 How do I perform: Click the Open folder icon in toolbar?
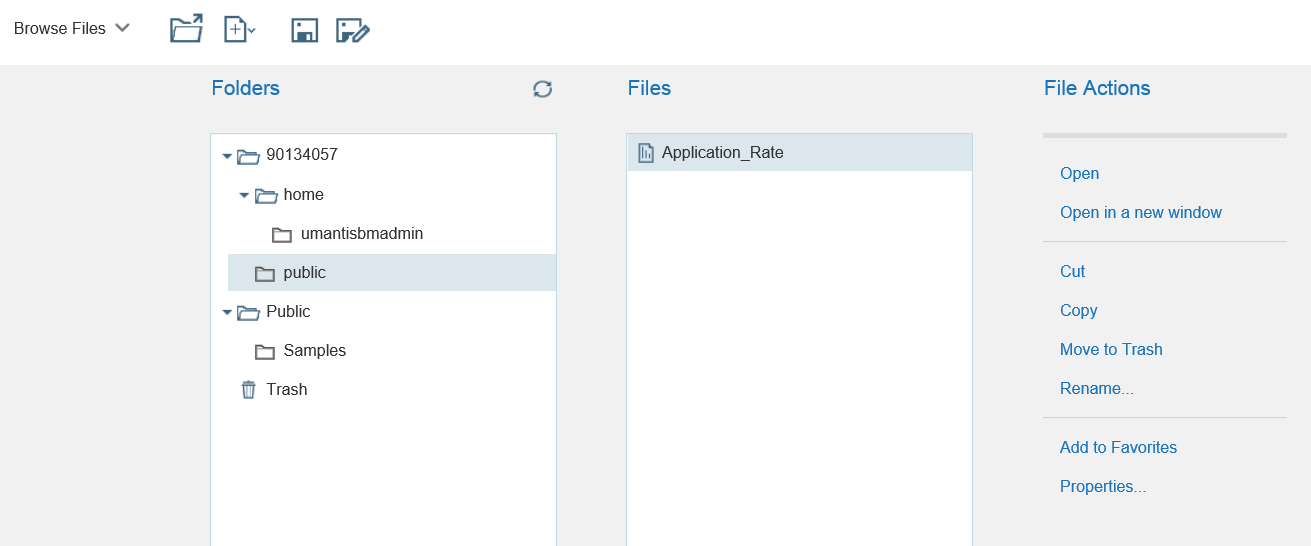tap(186, 29)
